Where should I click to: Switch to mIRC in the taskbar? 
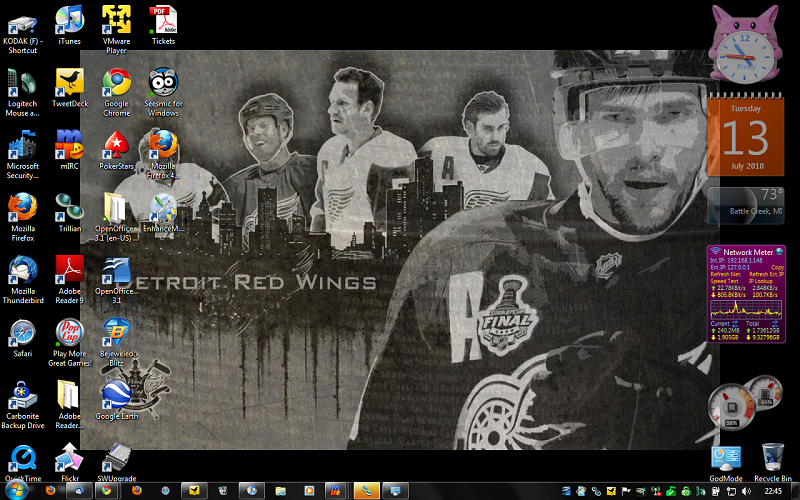click(335, 491)
